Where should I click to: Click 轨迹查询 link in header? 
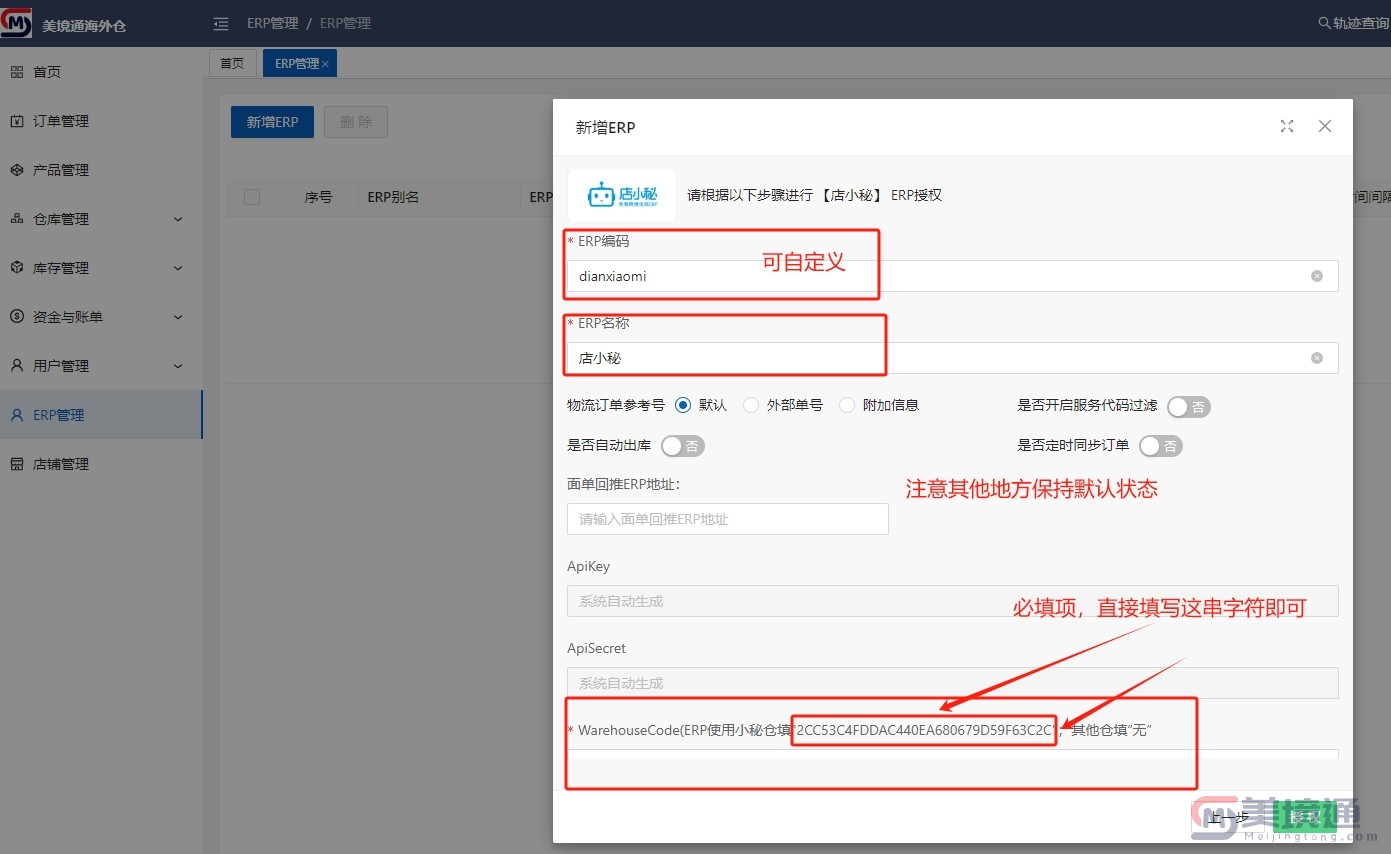(1361, 23)
